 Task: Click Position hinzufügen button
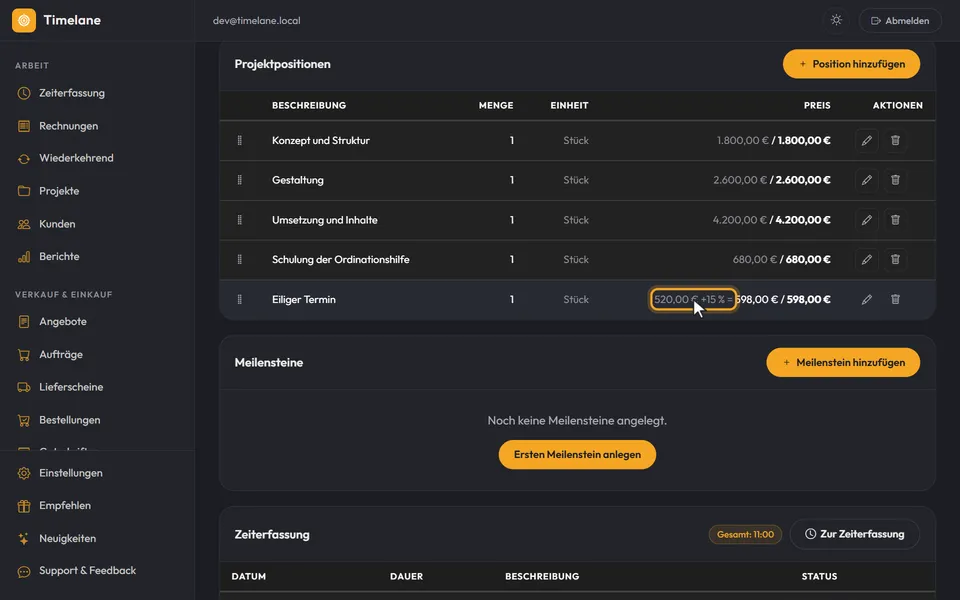[x=851, y=64]
